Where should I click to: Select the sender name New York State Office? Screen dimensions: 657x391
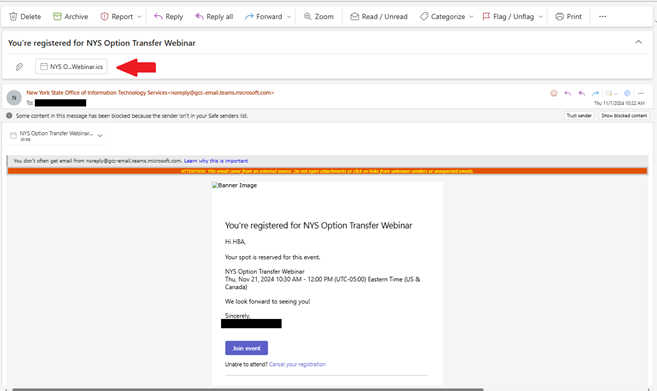96,93
